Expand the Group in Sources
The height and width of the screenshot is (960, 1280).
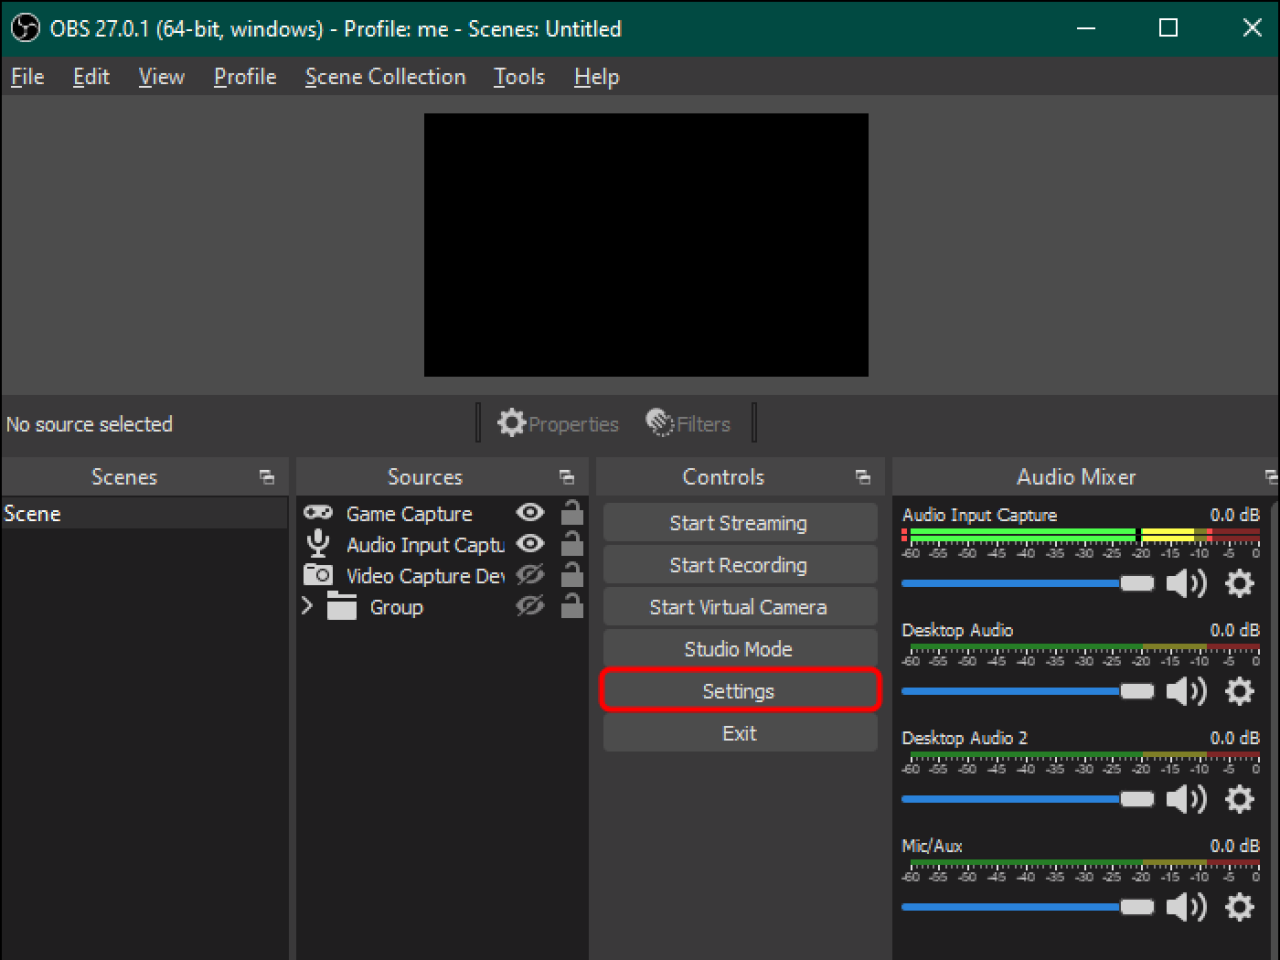tap(306, 606)
